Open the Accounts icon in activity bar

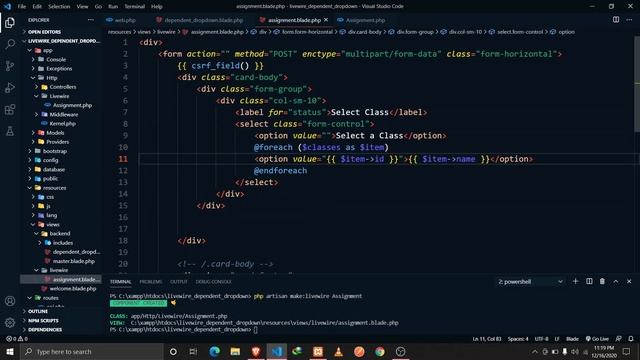[x=10, y=301]
